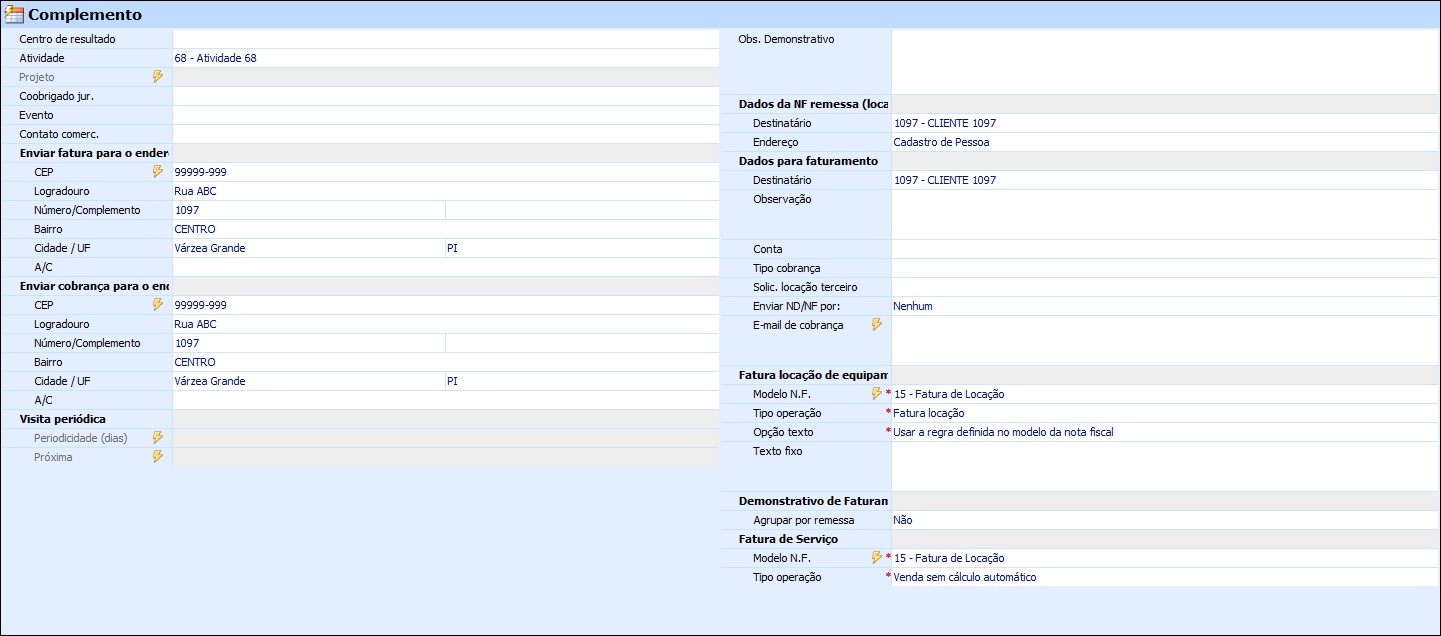
Task: Click the "Visita periódica" section header
Action: coord(63,419)
